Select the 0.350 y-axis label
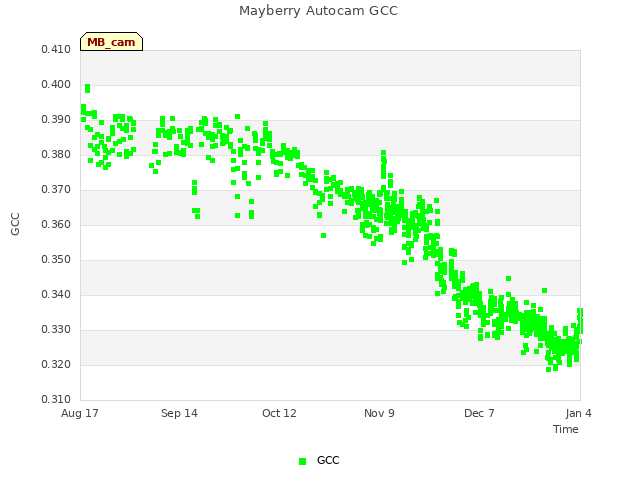Viewport: 640px width, 480px height. click(x=56, y=260)
